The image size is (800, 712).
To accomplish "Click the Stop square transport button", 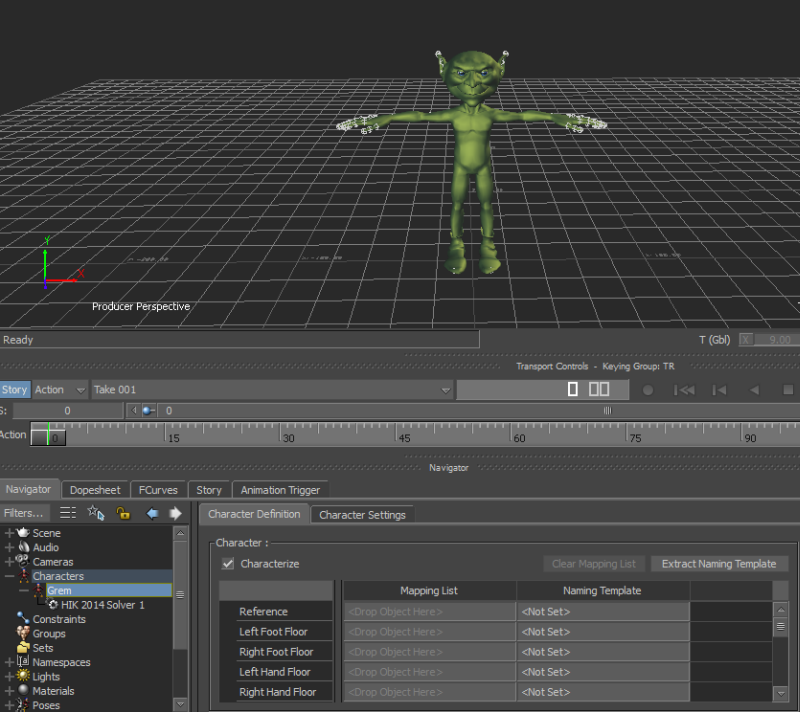I will tap(787, 390).
